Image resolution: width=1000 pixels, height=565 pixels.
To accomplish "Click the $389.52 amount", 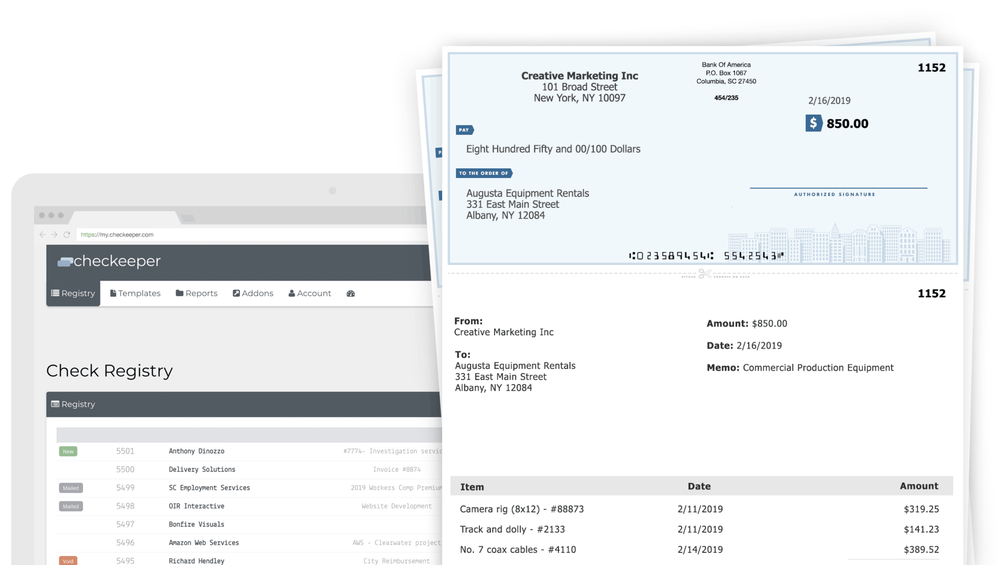I will [922, 550].
